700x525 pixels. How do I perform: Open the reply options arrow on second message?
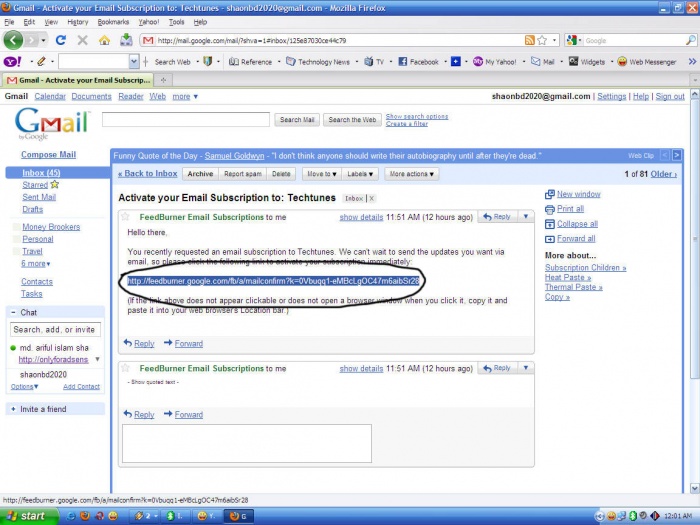(526, 368)
